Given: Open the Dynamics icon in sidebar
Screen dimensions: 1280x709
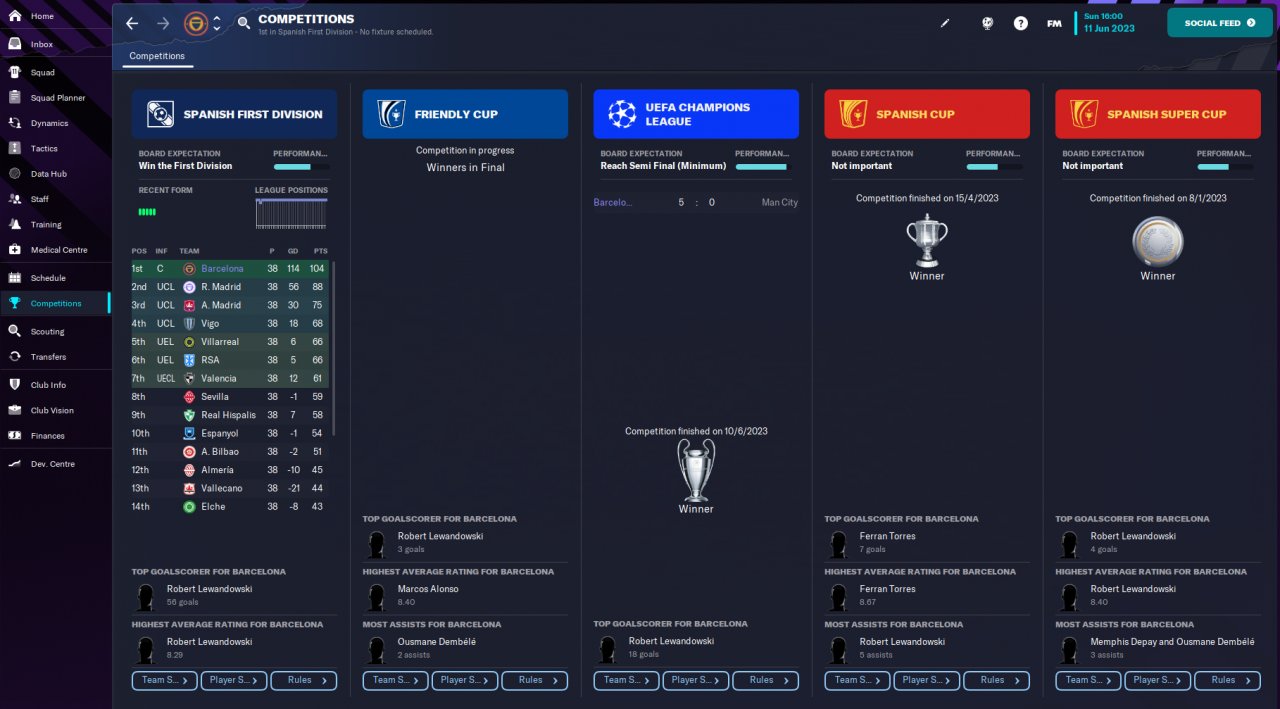Looking at the screenshot, I should tap(14, 123).
